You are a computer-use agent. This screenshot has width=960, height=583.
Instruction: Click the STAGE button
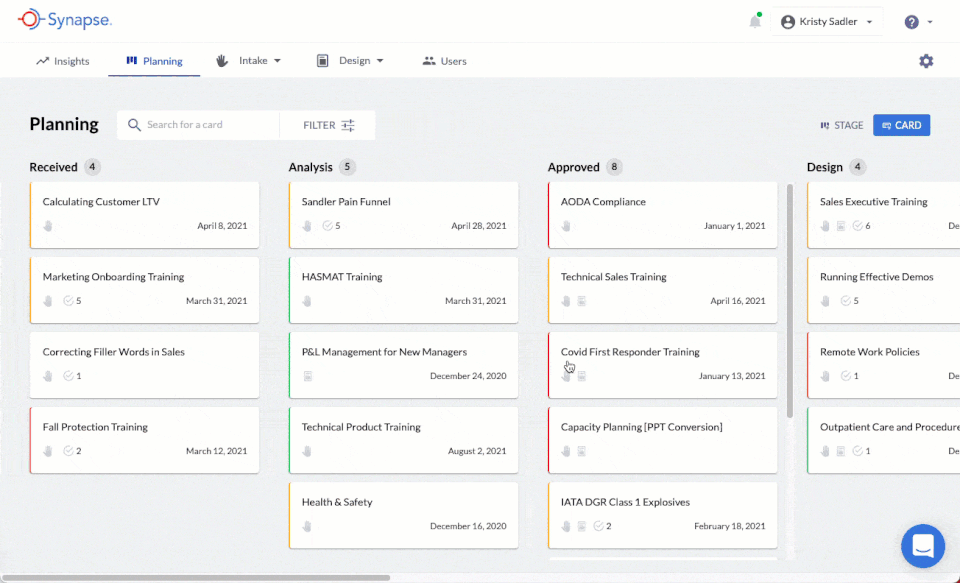coord(842,125)
